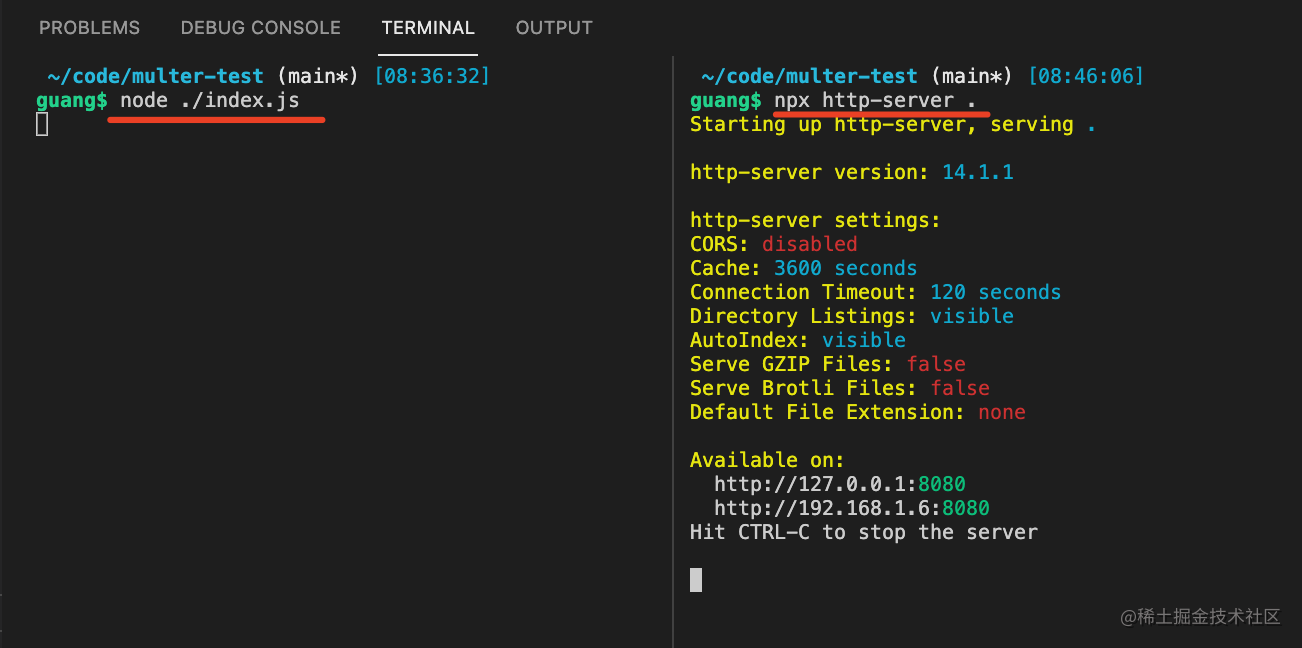Image resolution: width=1302 pixels, height=648 pixels.
Task: Click the [08:46:06] timestamp
Action: click(x=1085, y=76)
